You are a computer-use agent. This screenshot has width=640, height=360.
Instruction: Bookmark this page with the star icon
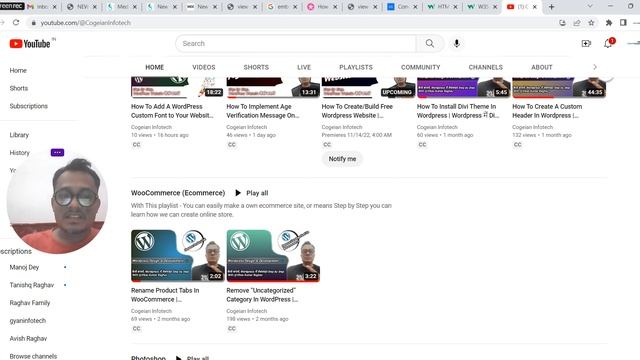(x=591, y=23)
